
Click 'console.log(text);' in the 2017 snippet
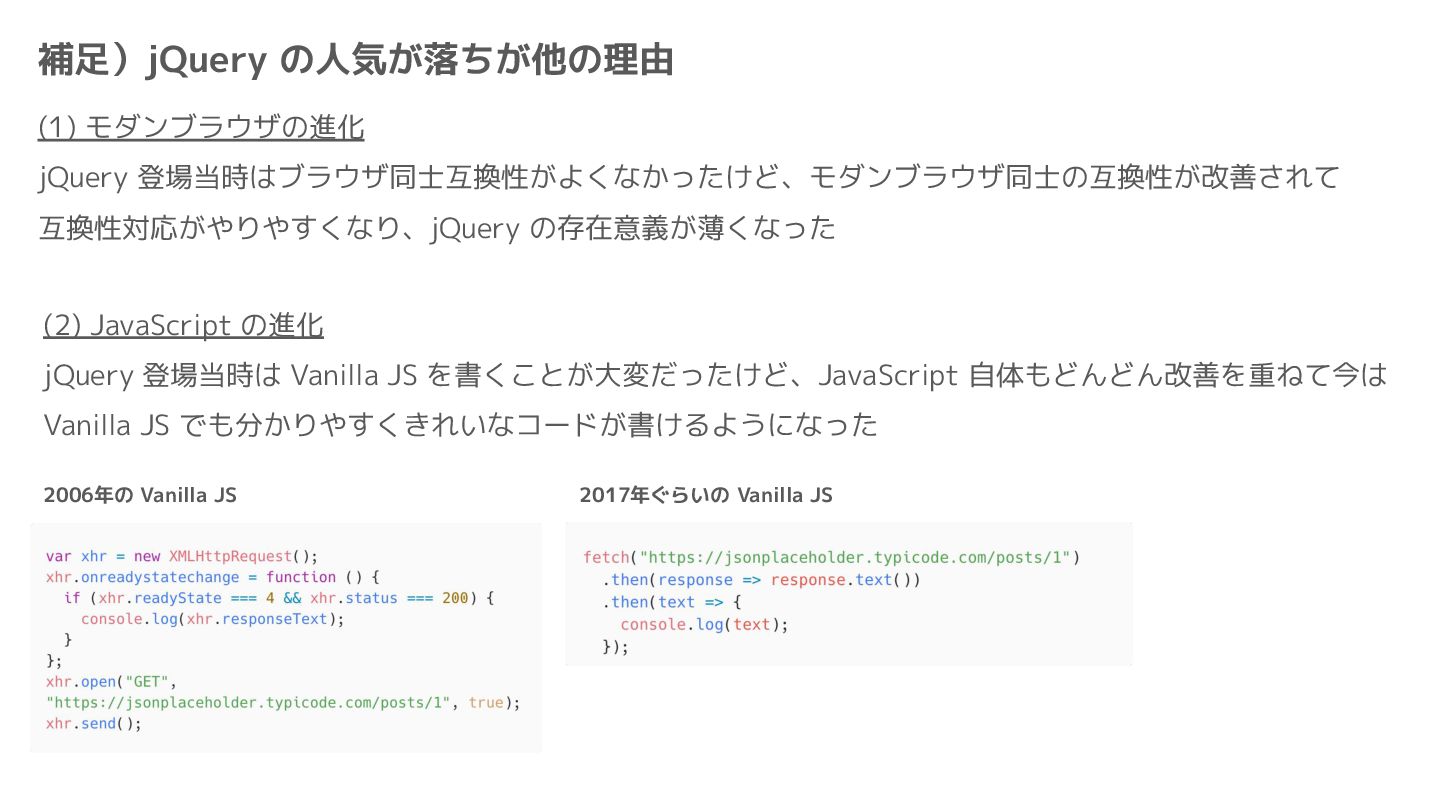(705, 625)
